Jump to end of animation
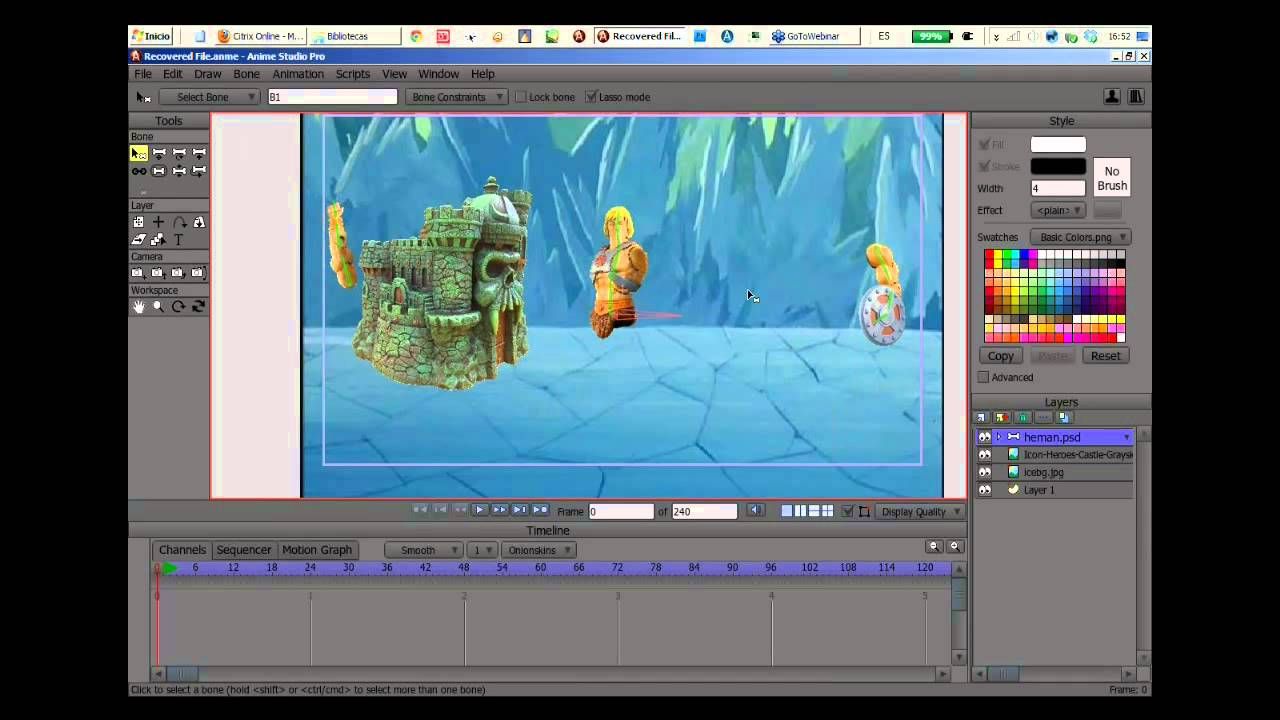1280x720 pixels. click(539, 511)
